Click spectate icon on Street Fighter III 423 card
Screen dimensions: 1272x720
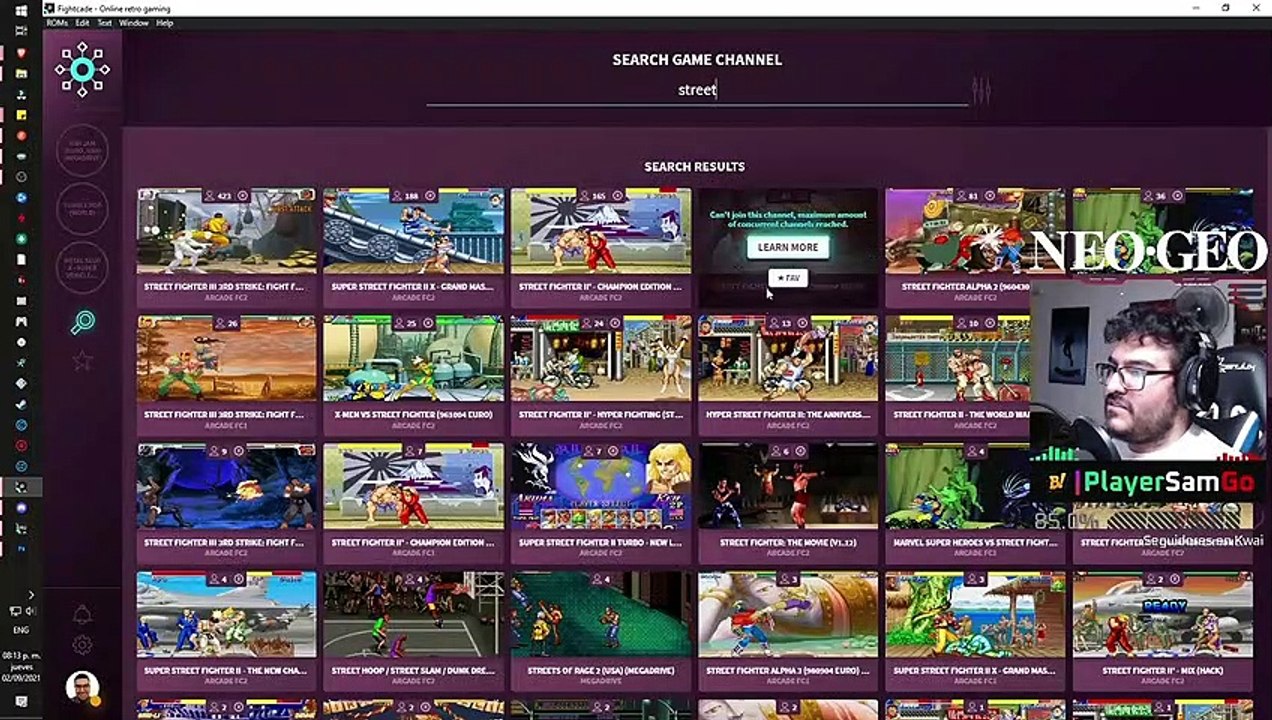tap(242, 196)
